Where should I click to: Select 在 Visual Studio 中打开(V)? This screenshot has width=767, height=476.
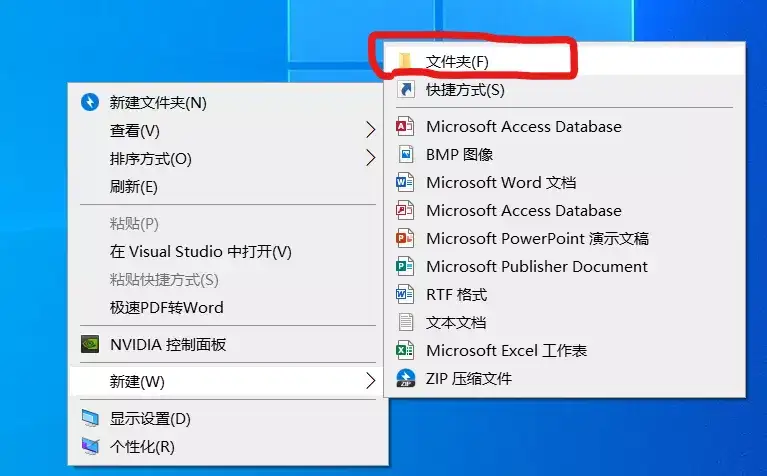[201, 251]
